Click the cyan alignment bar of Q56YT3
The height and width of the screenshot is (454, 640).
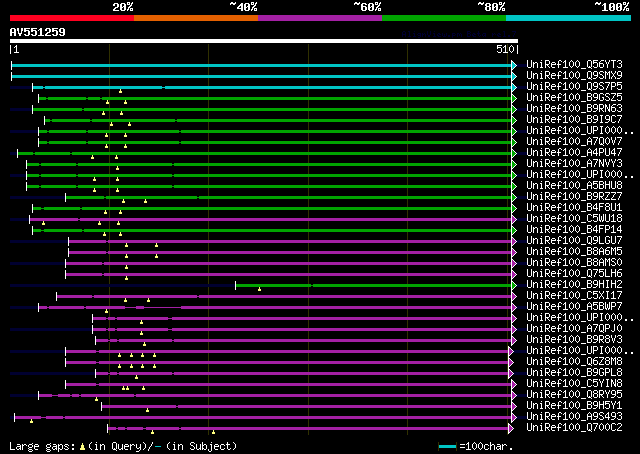click(x=262, y=65)
